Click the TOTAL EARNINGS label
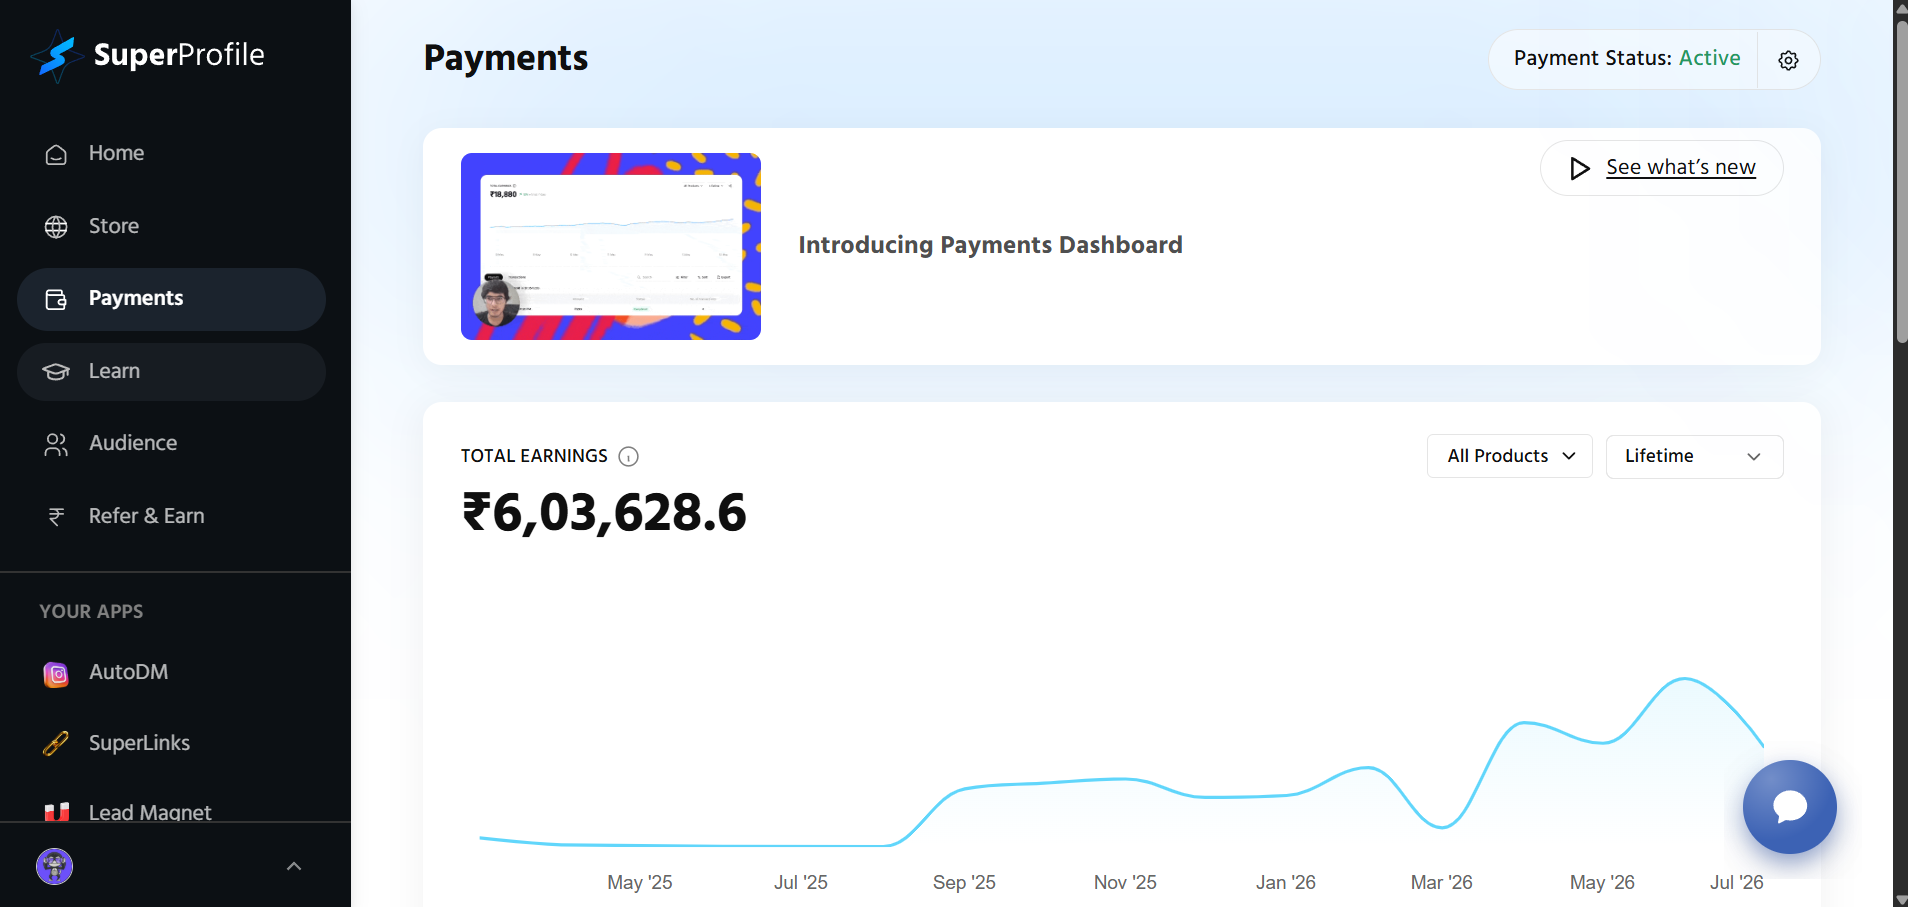Viewport: 1908px width, 907px height. click(x=534, y=456)
